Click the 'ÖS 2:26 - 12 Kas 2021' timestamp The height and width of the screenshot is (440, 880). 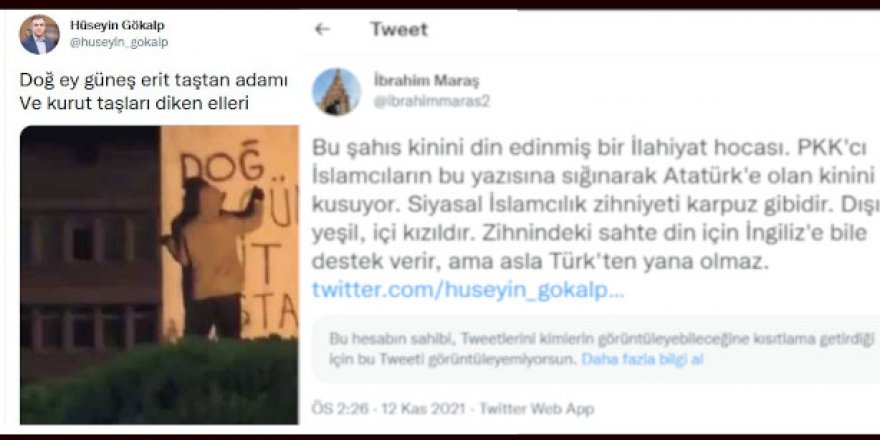pos(388,409)
